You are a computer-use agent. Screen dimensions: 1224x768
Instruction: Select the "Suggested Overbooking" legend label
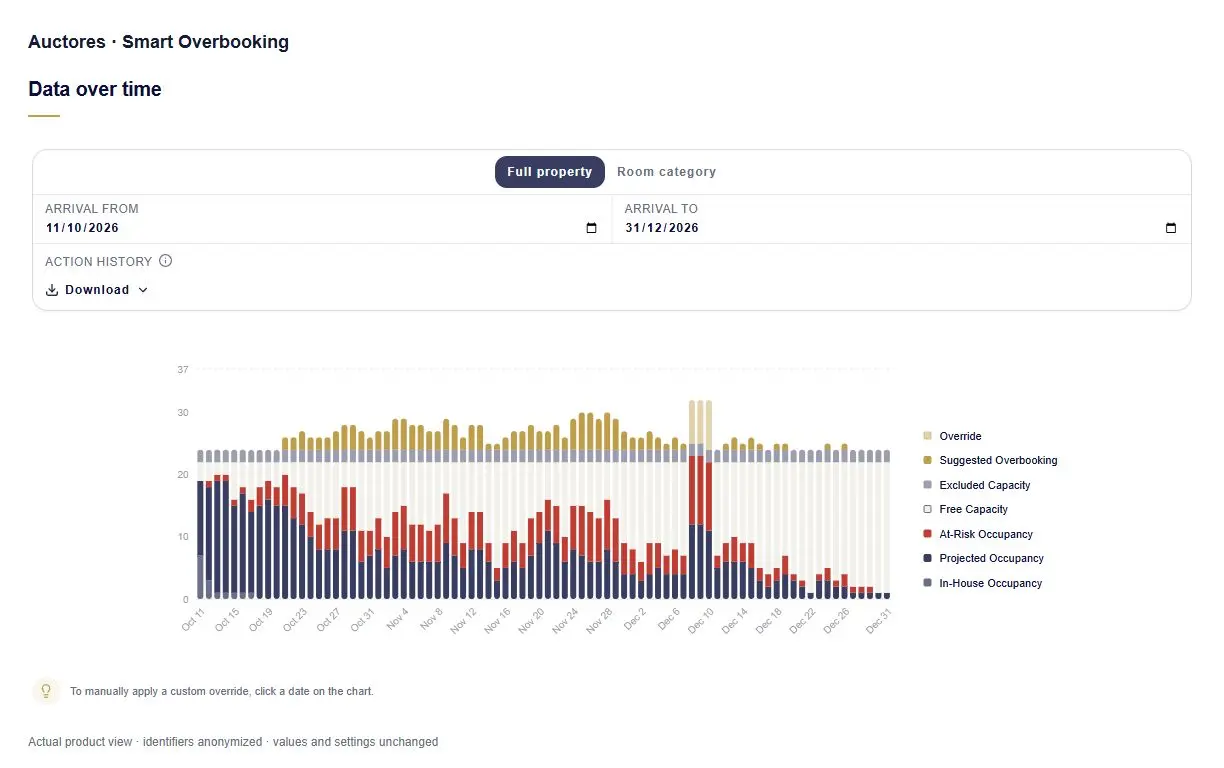998,461
